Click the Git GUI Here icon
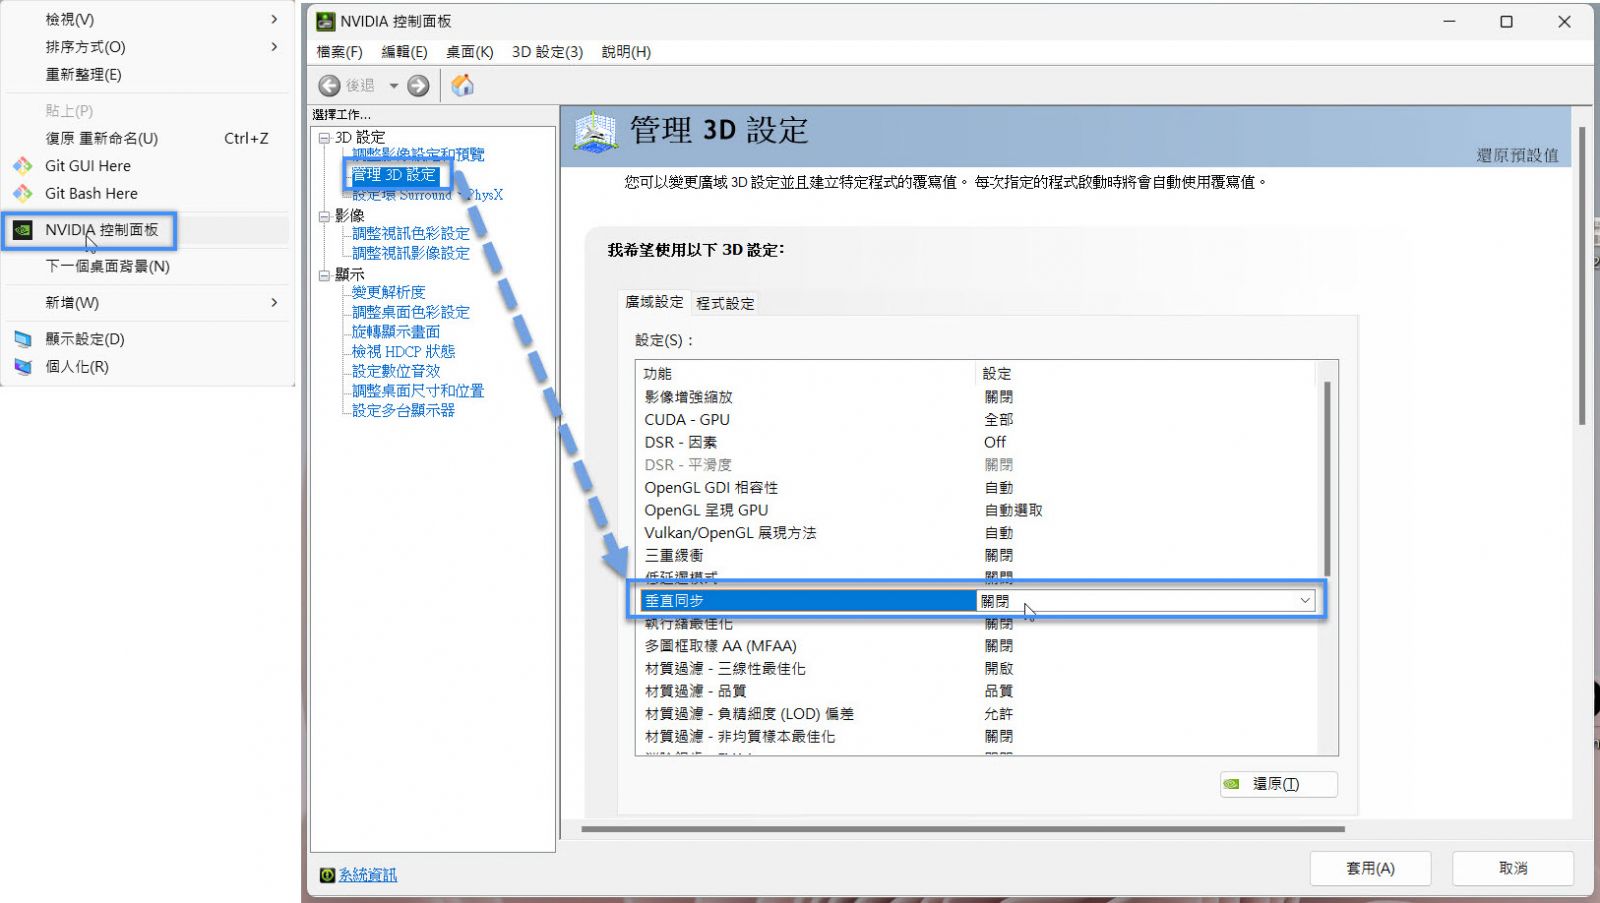The width and height of the screenshot is (1600, 903). click(23, 166)
